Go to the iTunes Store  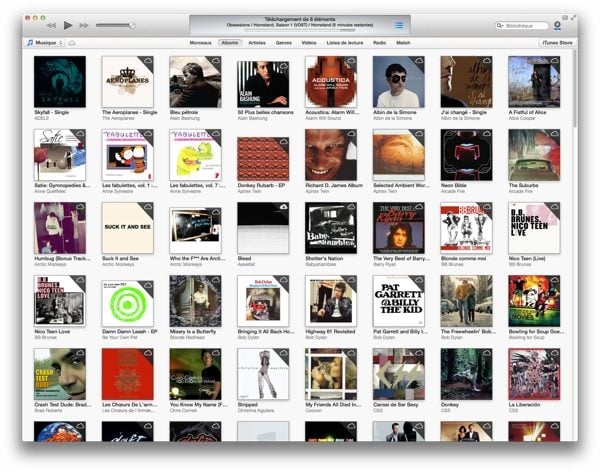point(557,43)
